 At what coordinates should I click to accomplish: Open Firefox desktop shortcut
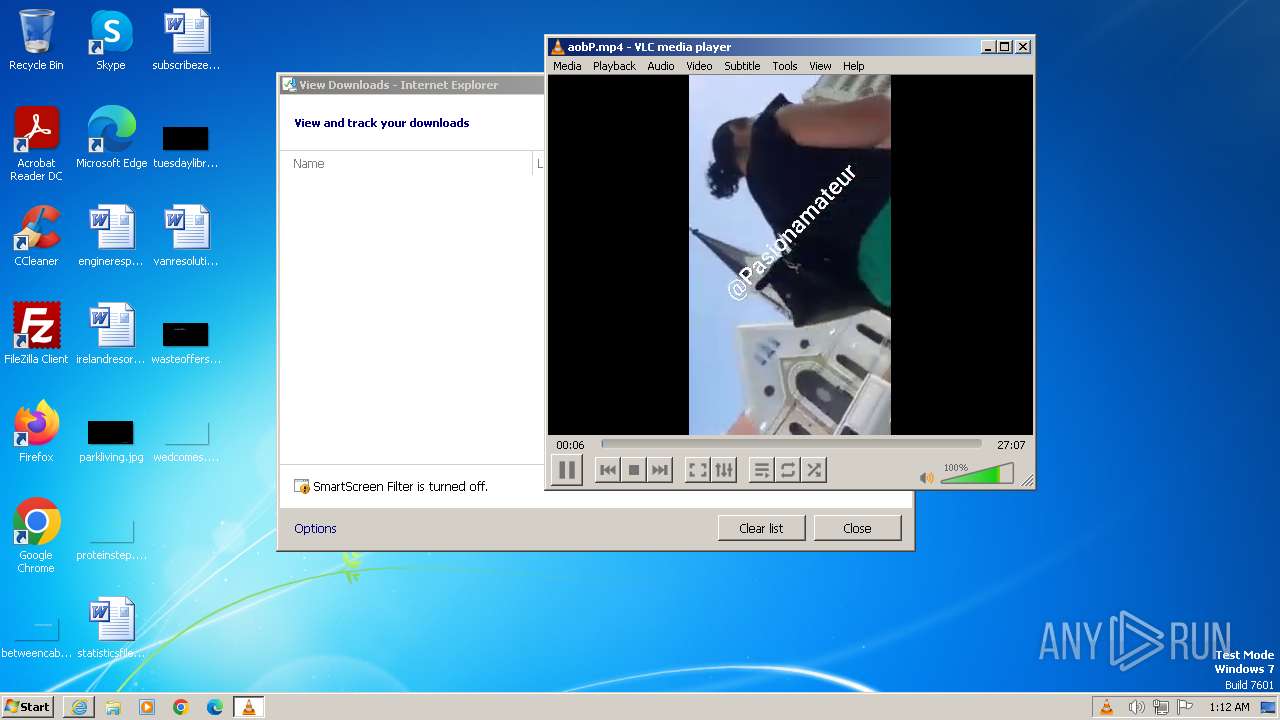click(x=36, y=432)
